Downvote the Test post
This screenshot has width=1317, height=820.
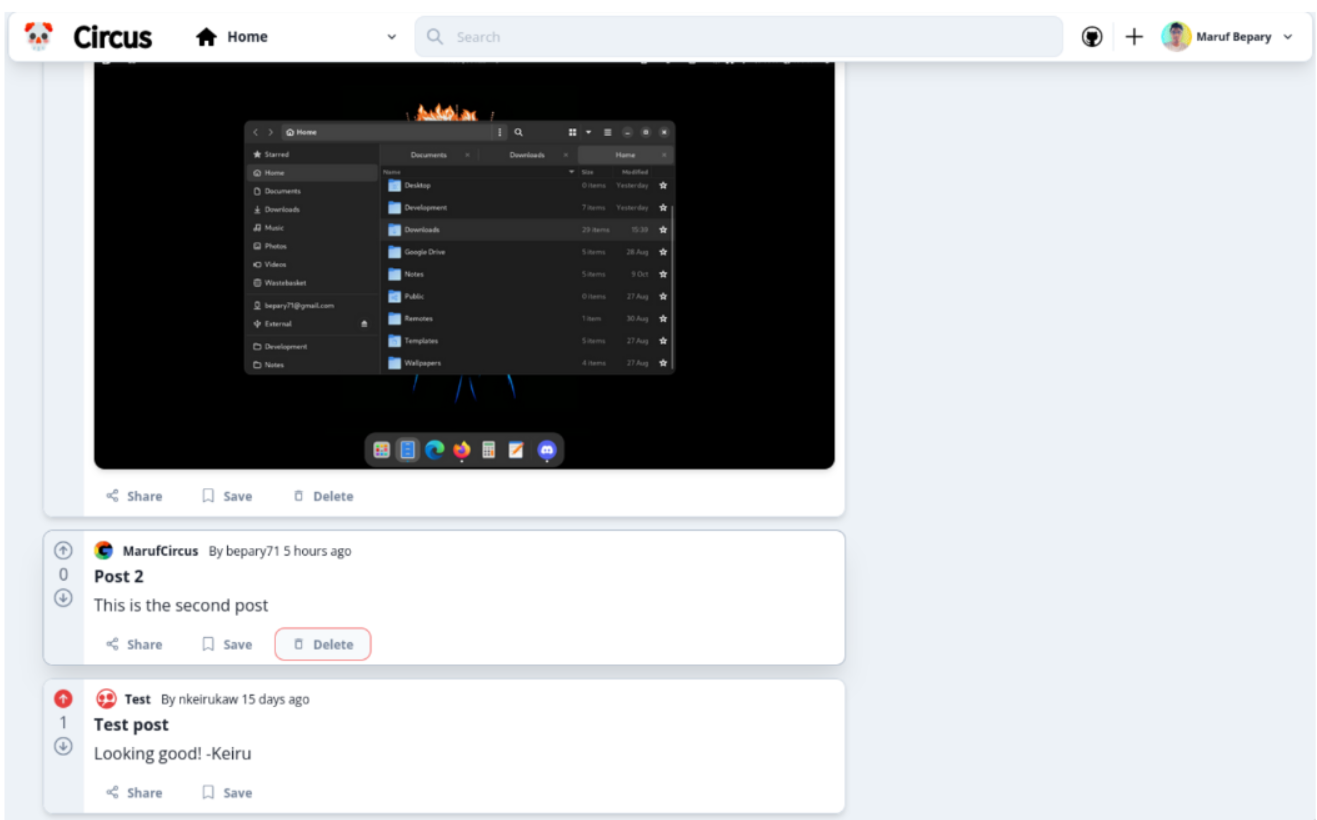[63, 746]
